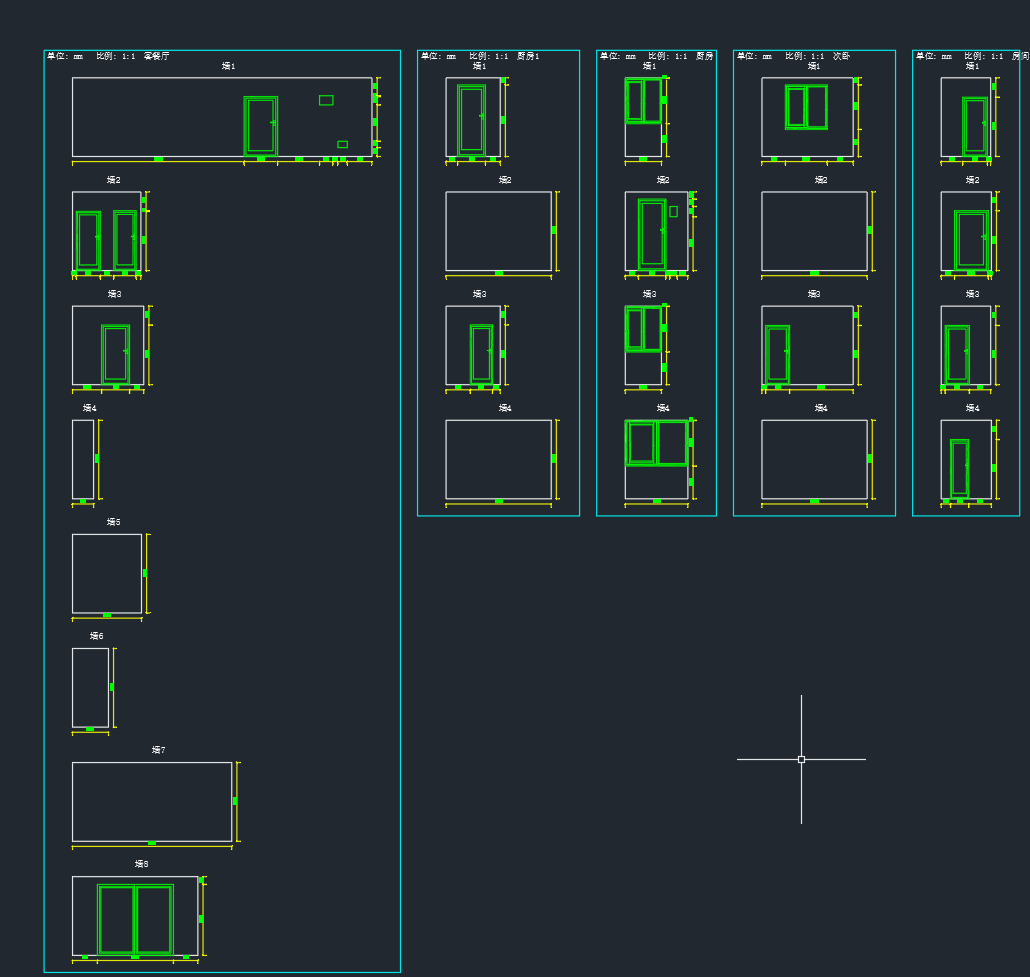The height and width of the screenshot is (977, 1030).
Task: Click the 次卧 title text
Action: [x=842, y=56]
